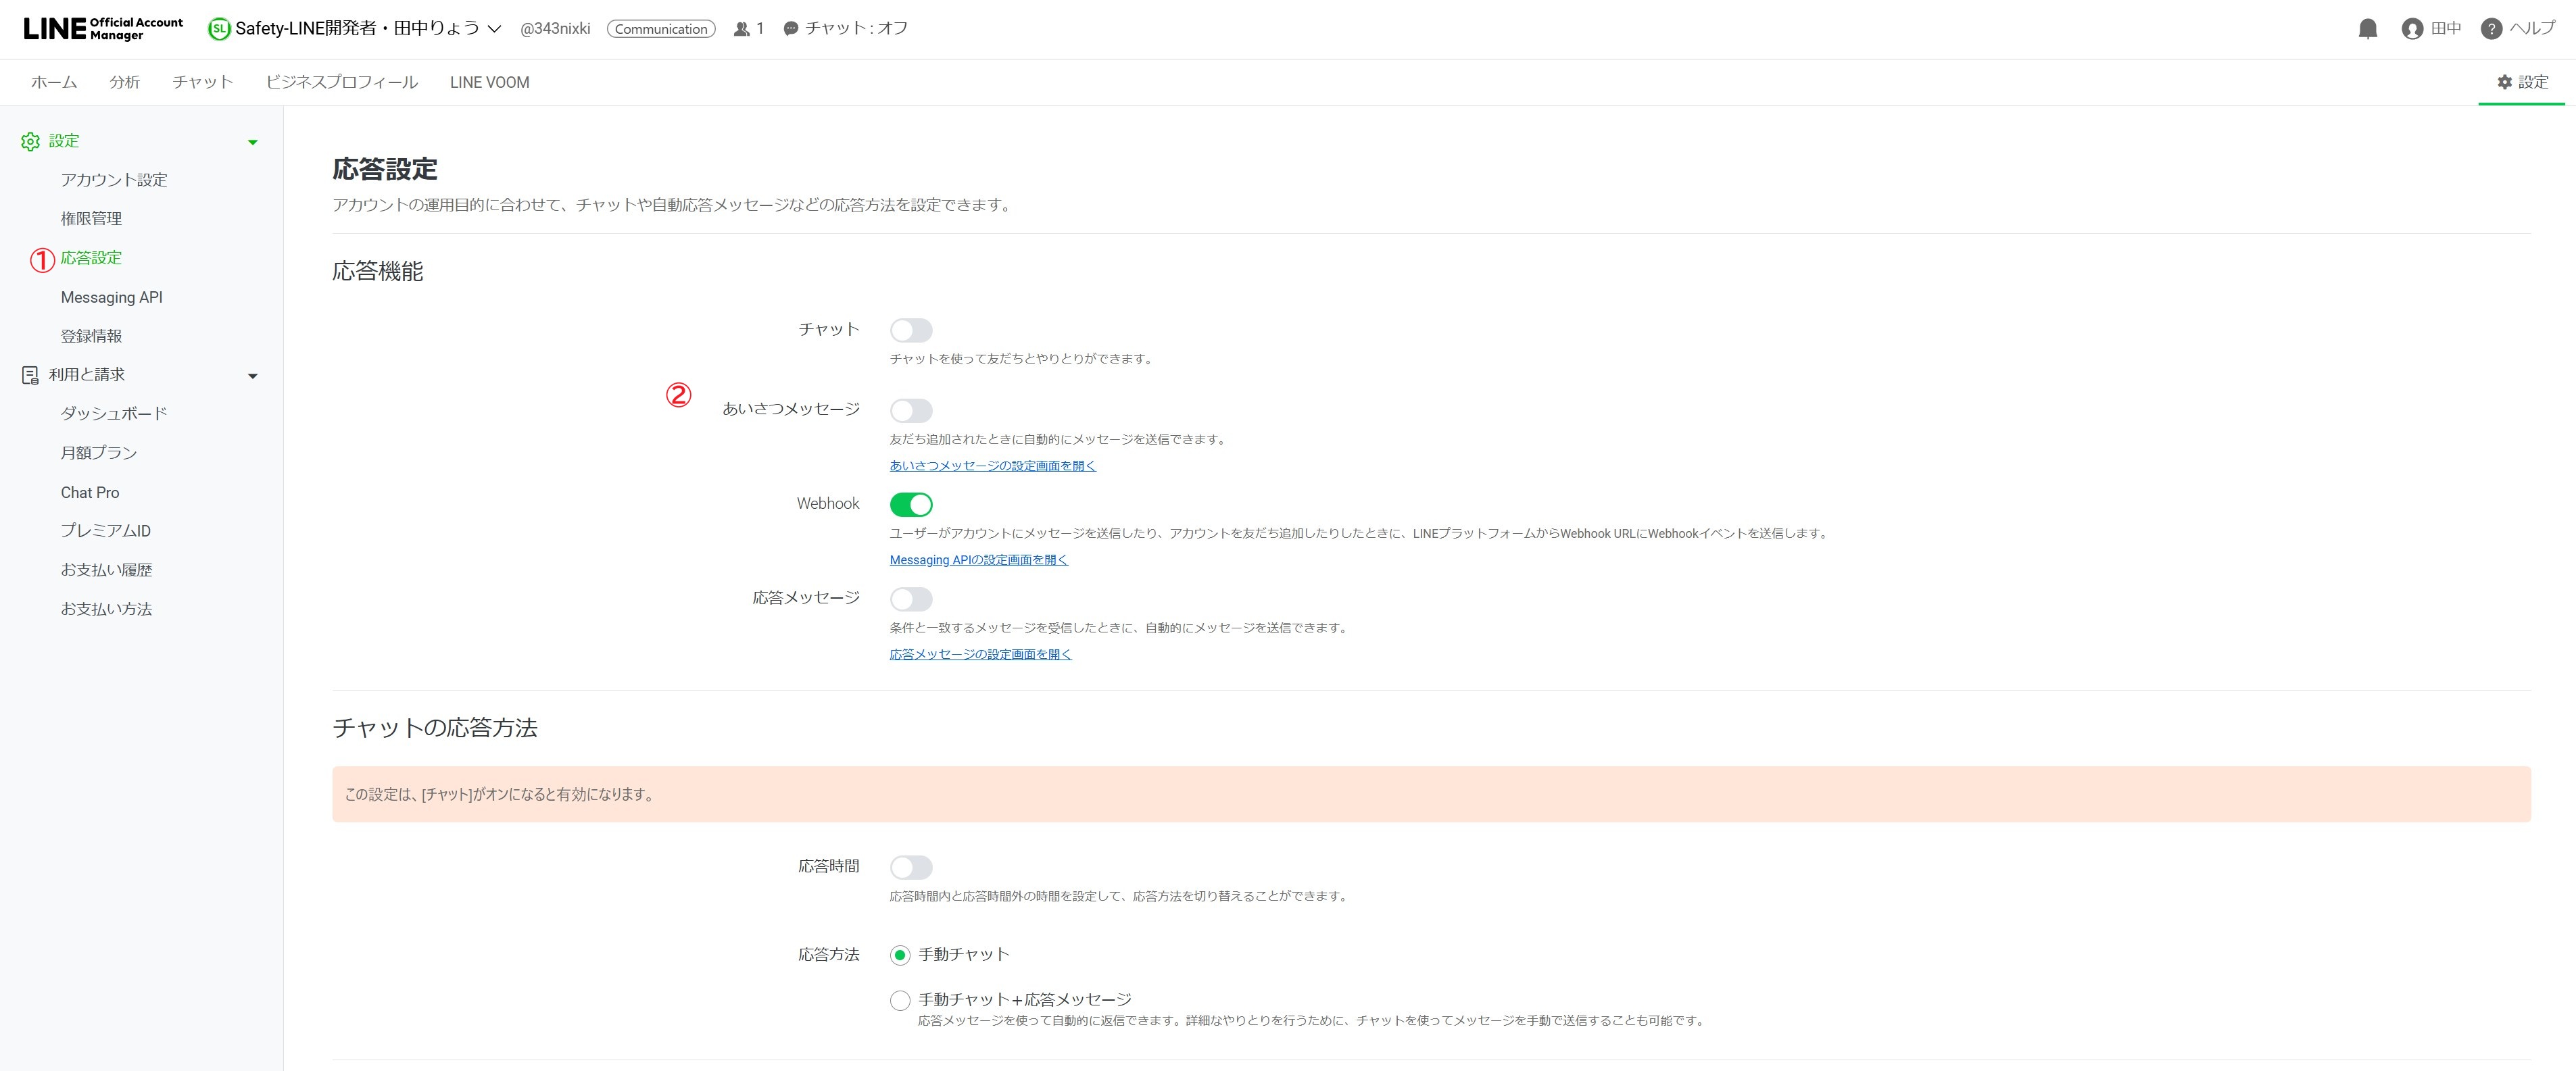Toggle the チャット switch on
Screen dimensions: 2576x1071
[x=911, y=330]
